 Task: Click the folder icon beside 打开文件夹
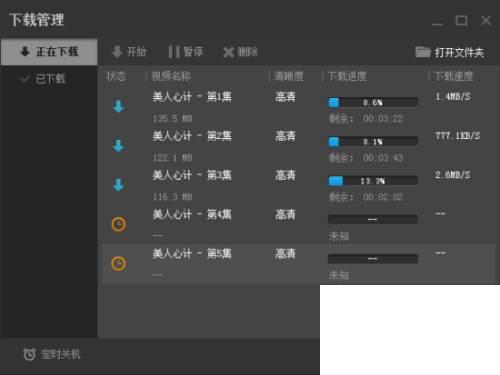tap(423, 52)
